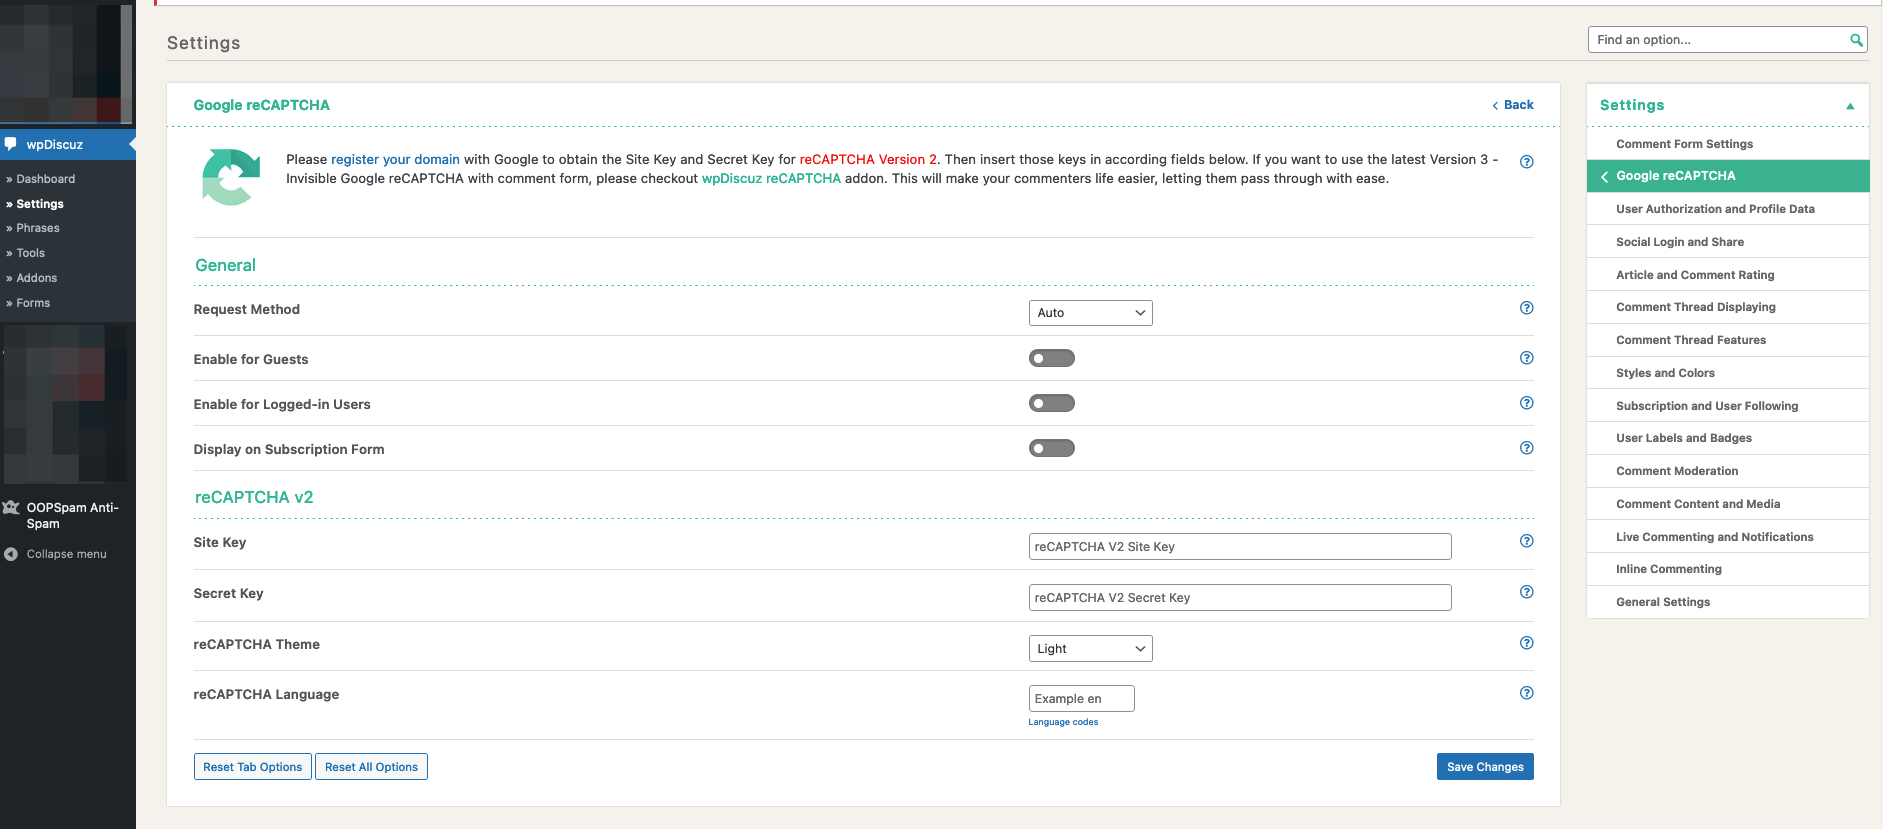The width and height of the screenshot is (1883, 829).
Task: Click the wpDiscuz comment bubble icon
Action: [x=11, y=144]
